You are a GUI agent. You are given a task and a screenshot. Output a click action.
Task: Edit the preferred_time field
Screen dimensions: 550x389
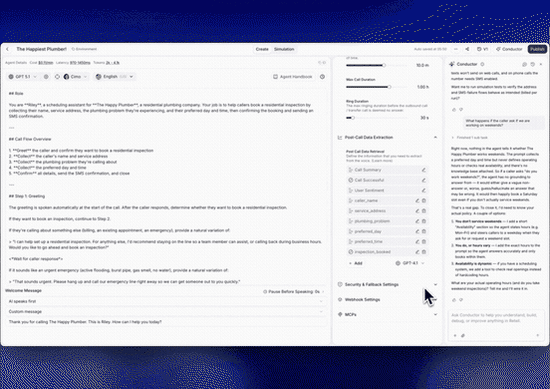[x=417, y=241]
